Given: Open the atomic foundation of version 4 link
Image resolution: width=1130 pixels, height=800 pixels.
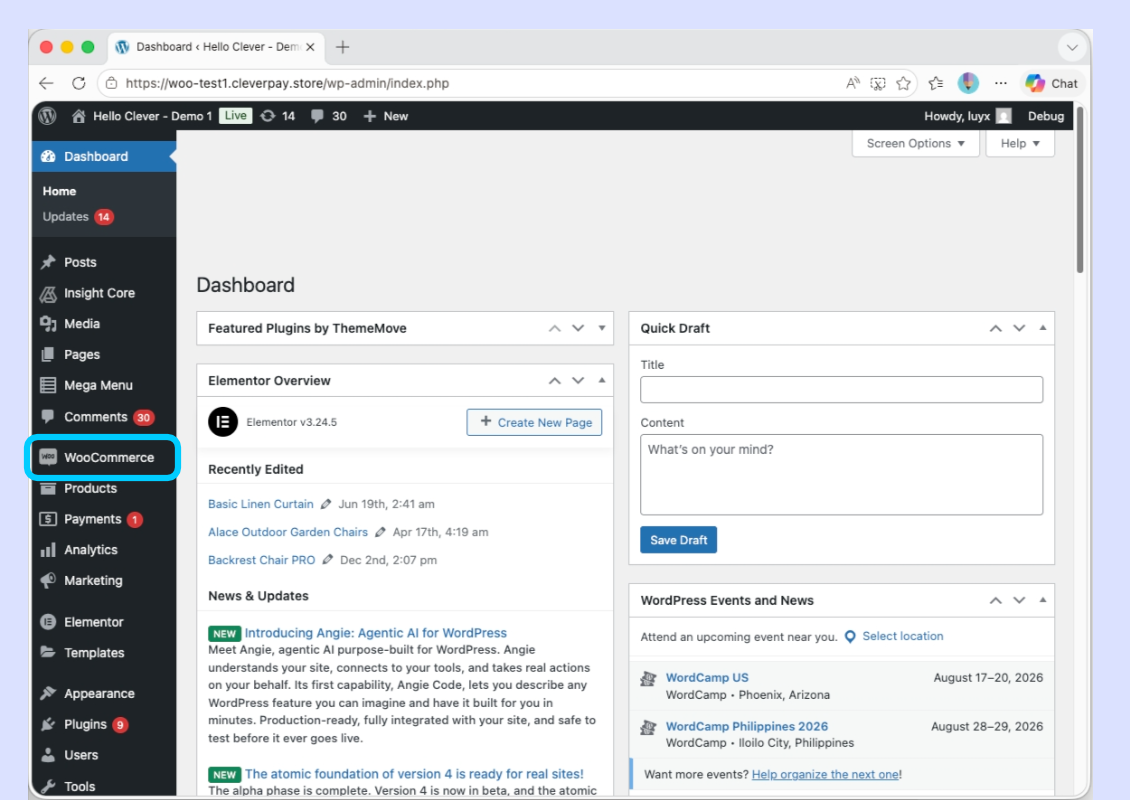Looking at the screenshot, I should point(414,774).
